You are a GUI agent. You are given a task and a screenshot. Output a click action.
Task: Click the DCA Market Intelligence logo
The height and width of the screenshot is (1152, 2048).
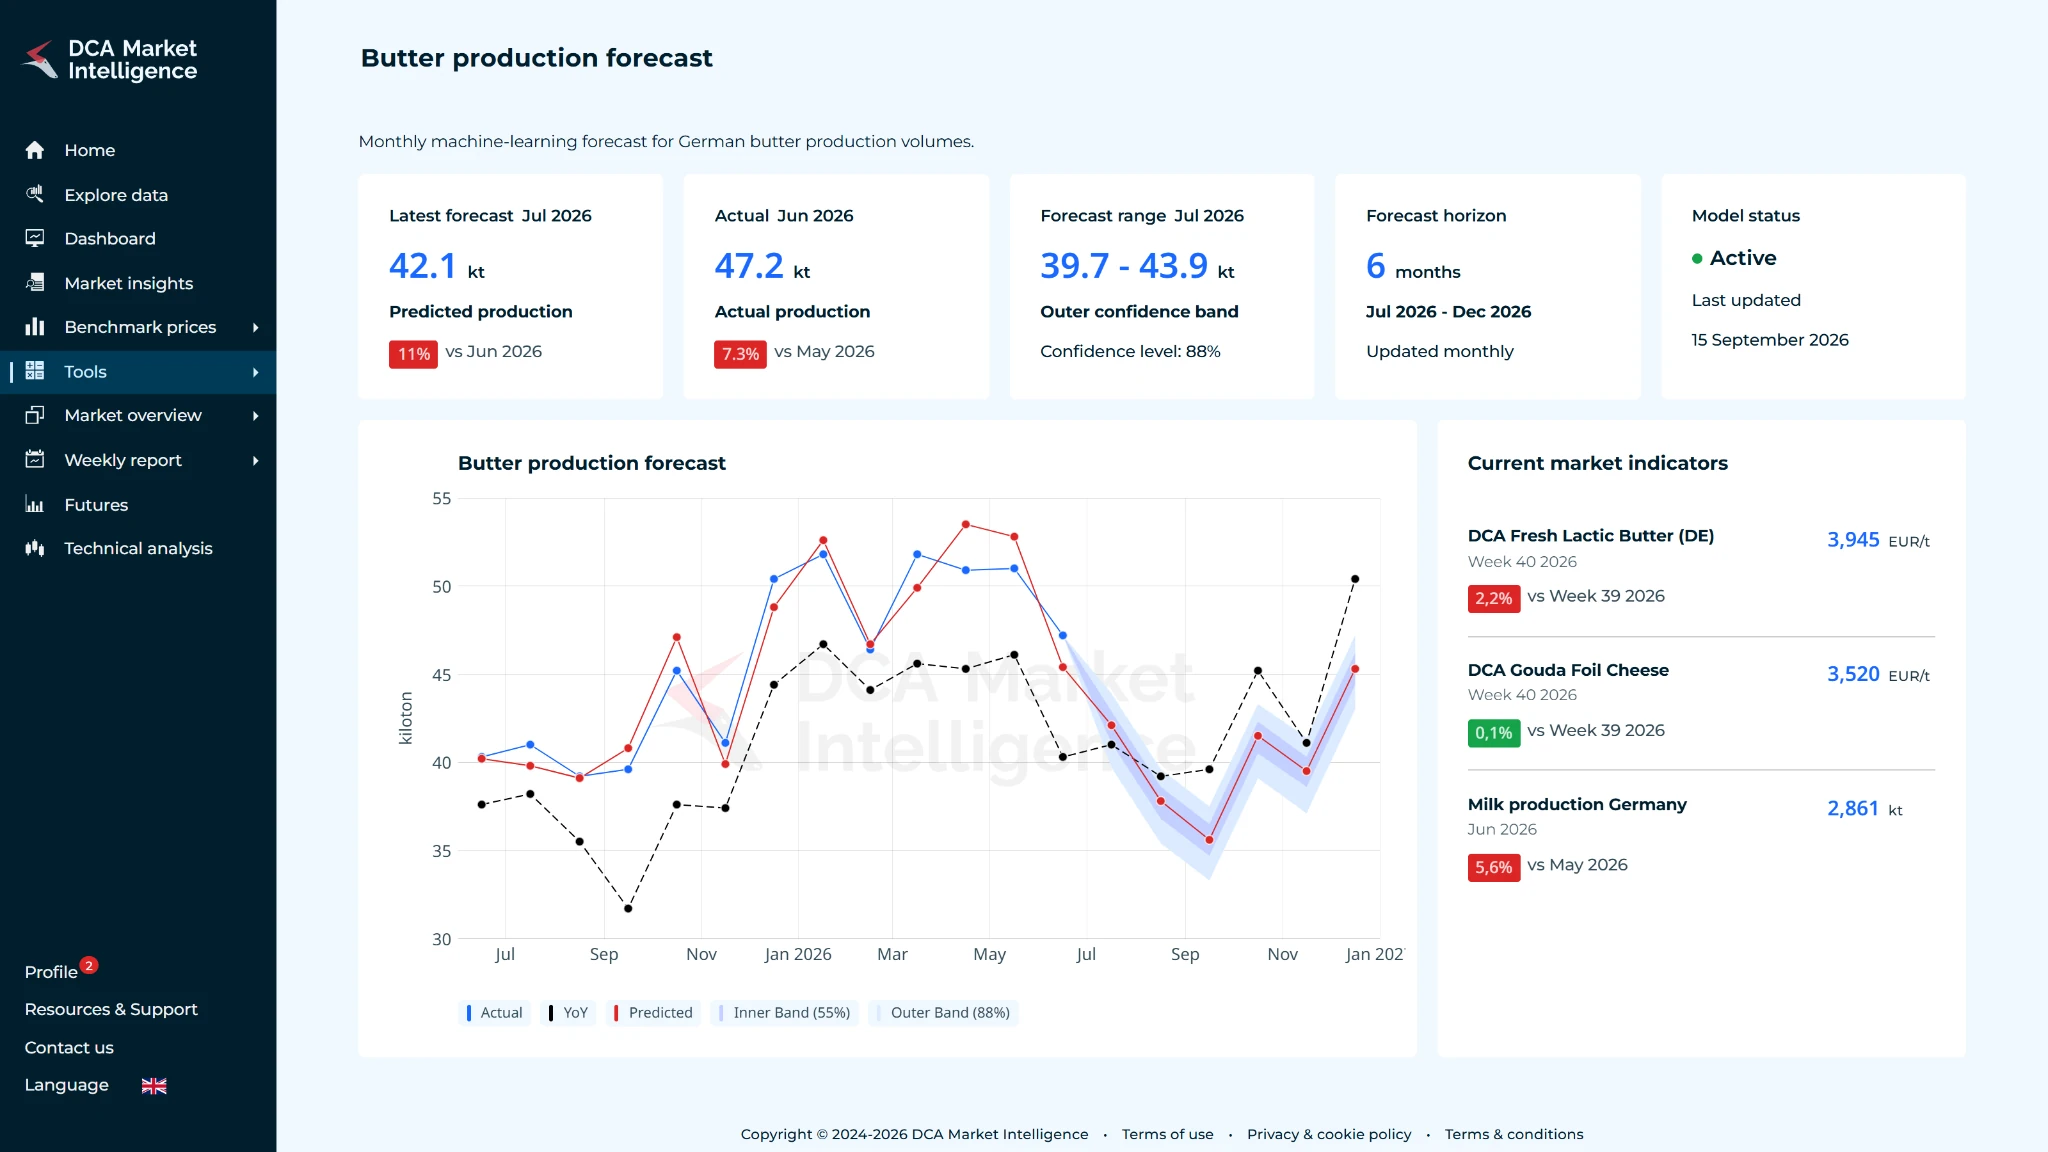[110, 60]
